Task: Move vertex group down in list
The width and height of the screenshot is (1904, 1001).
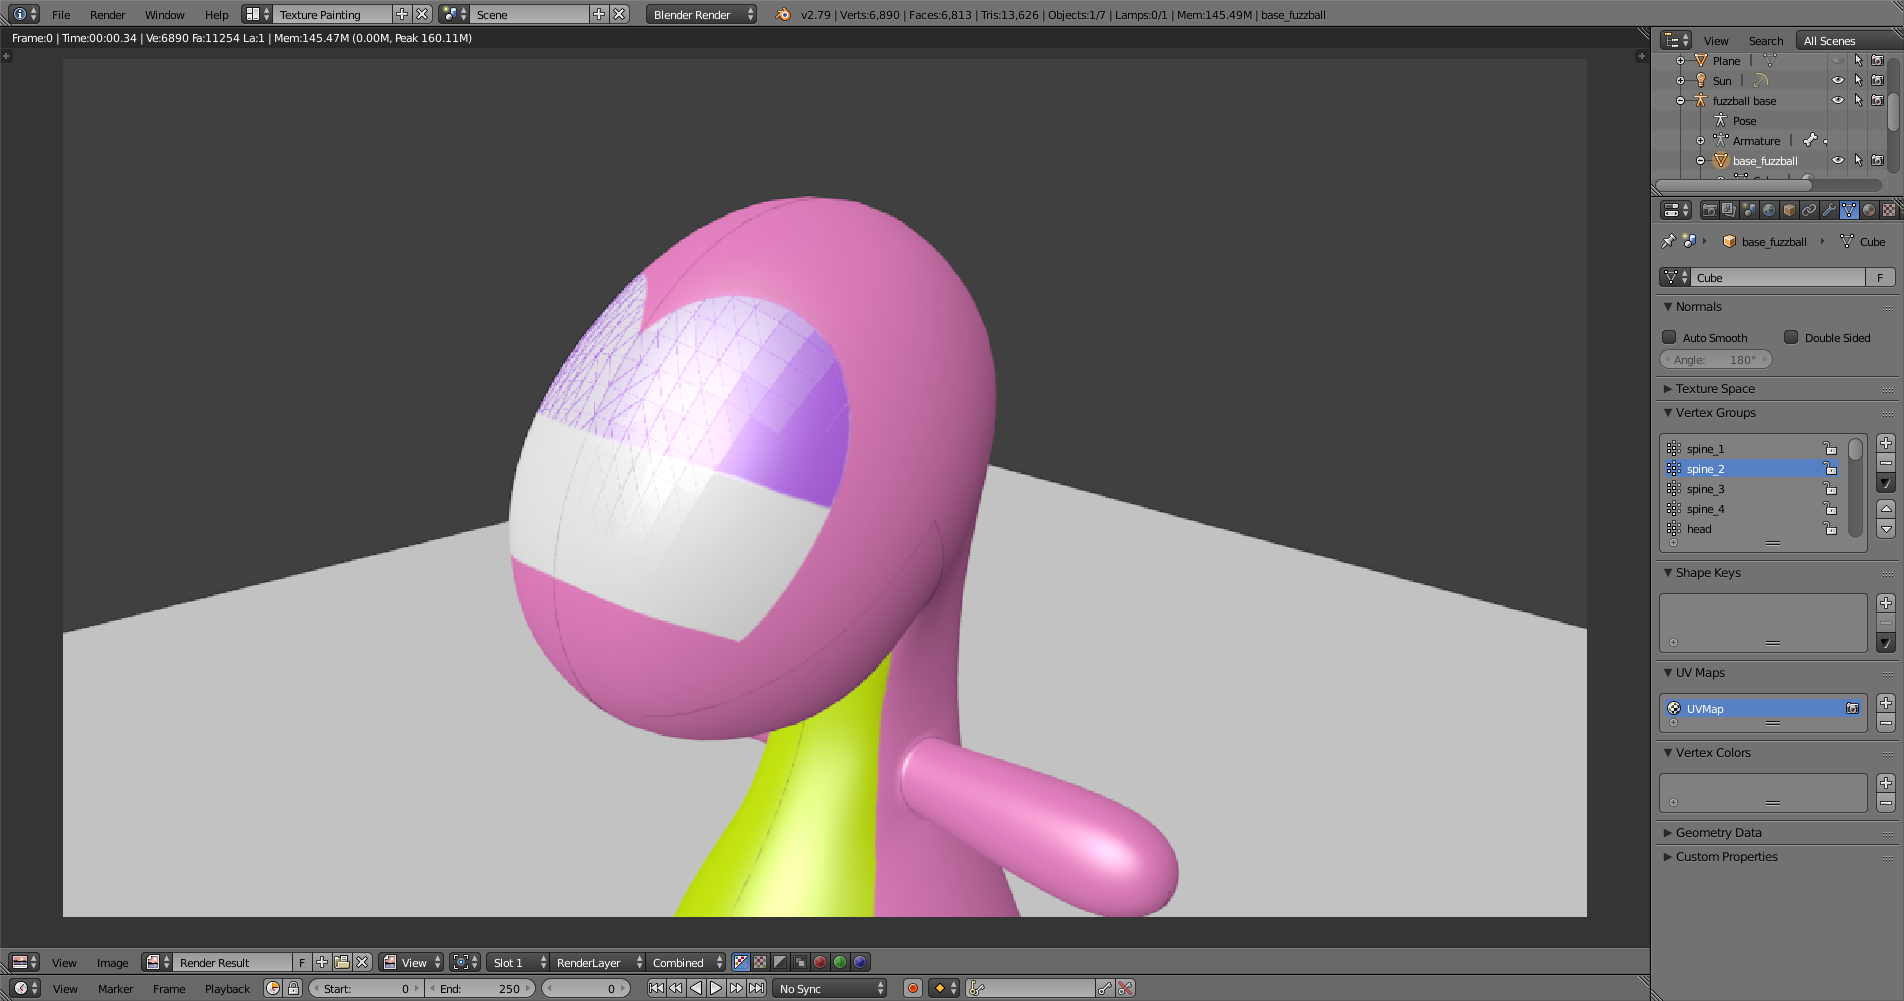Action: 1886,529
